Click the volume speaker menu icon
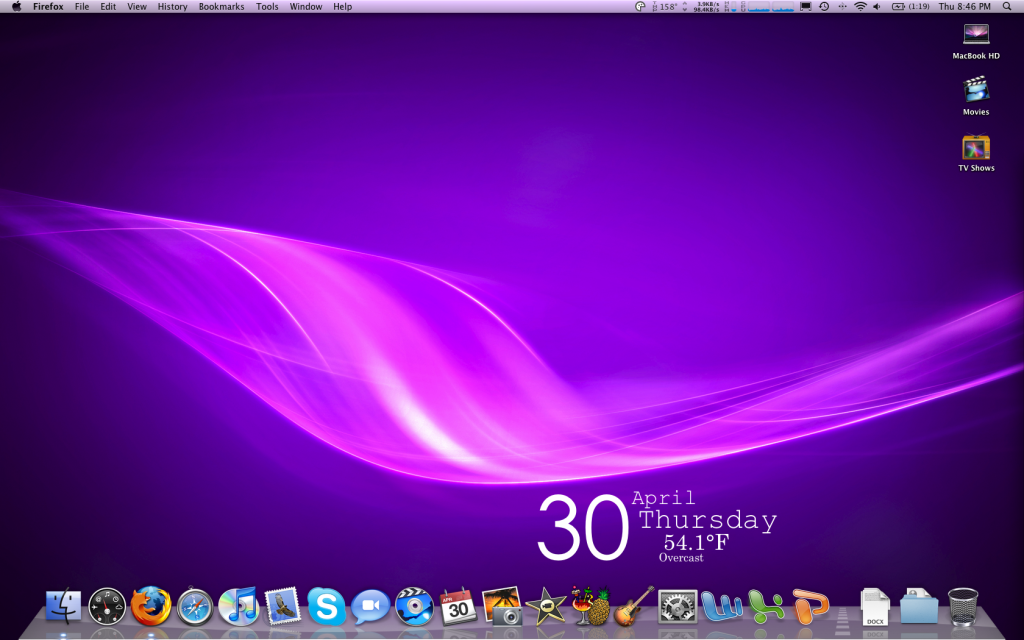The image size is (1024, 640). [x=877, y=7]
